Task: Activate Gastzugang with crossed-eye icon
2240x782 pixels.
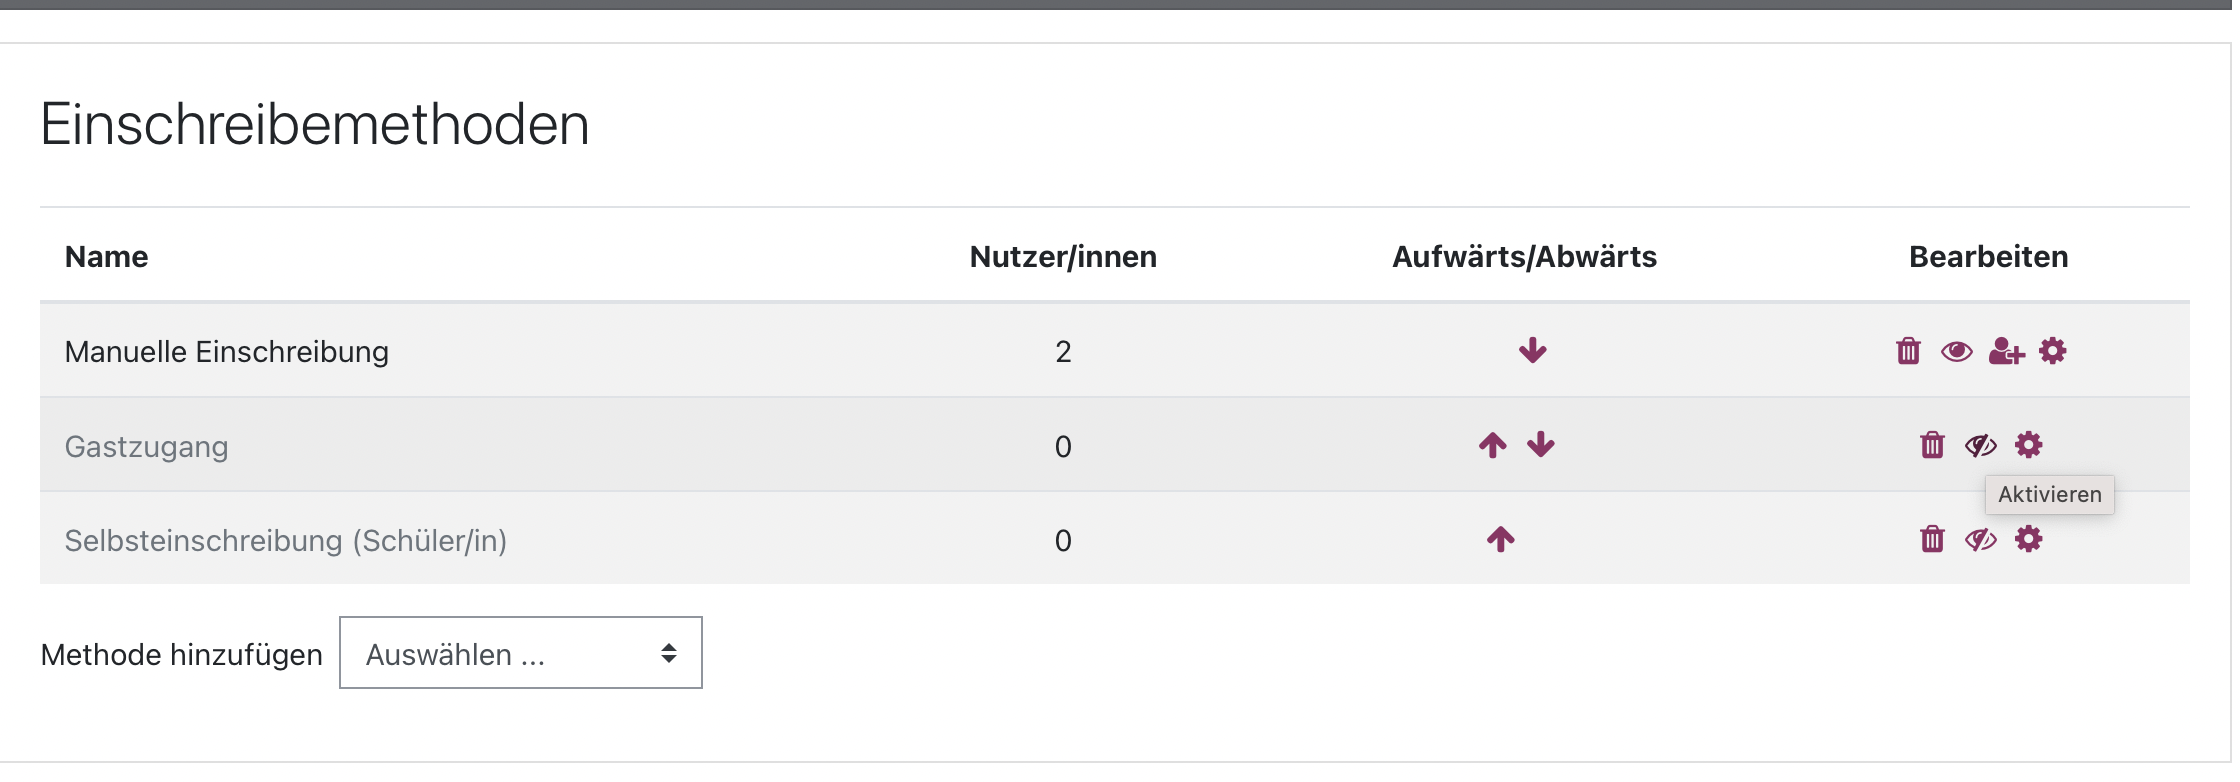Action: click(x=1980, y=445)
